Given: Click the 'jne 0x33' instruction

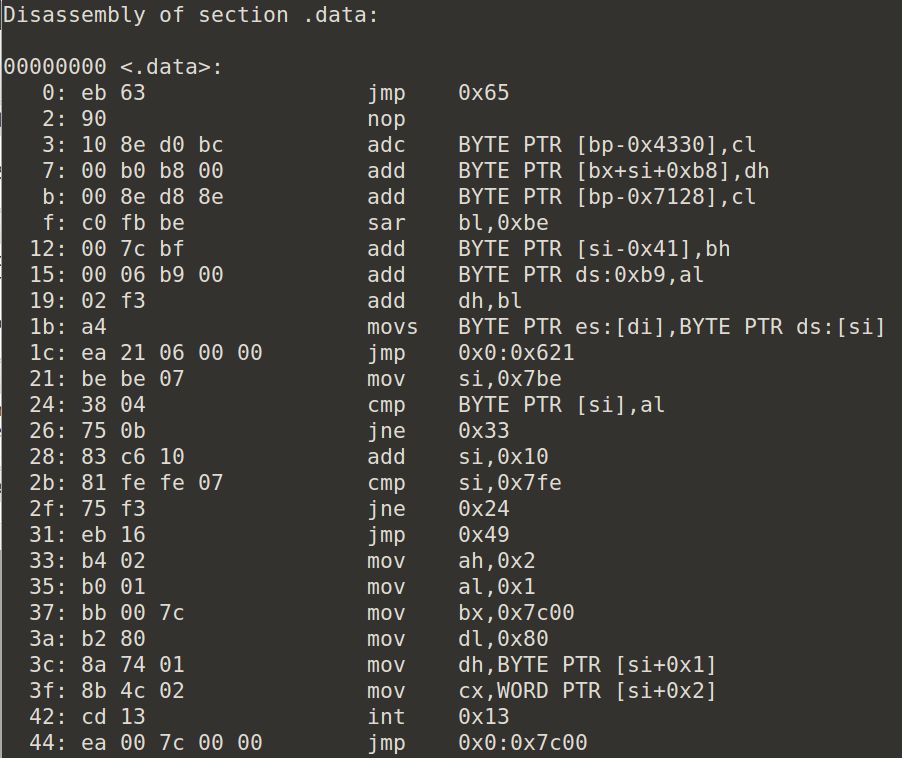Looking at the screenshot, I should [438, 431].
